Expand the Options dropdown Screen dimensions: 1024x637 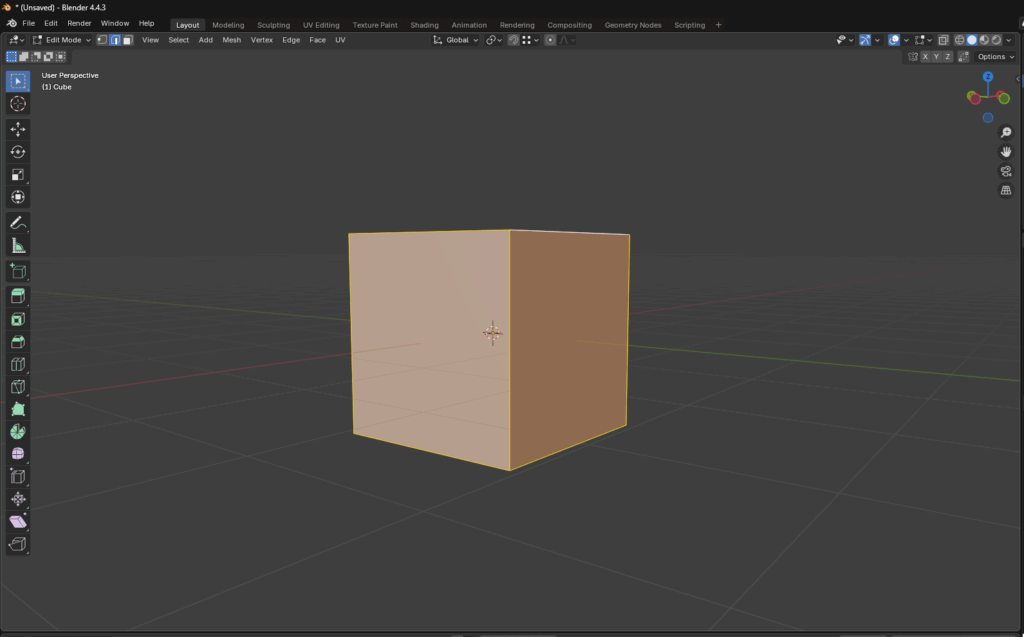pyautogui.click(x=995, y=57)
